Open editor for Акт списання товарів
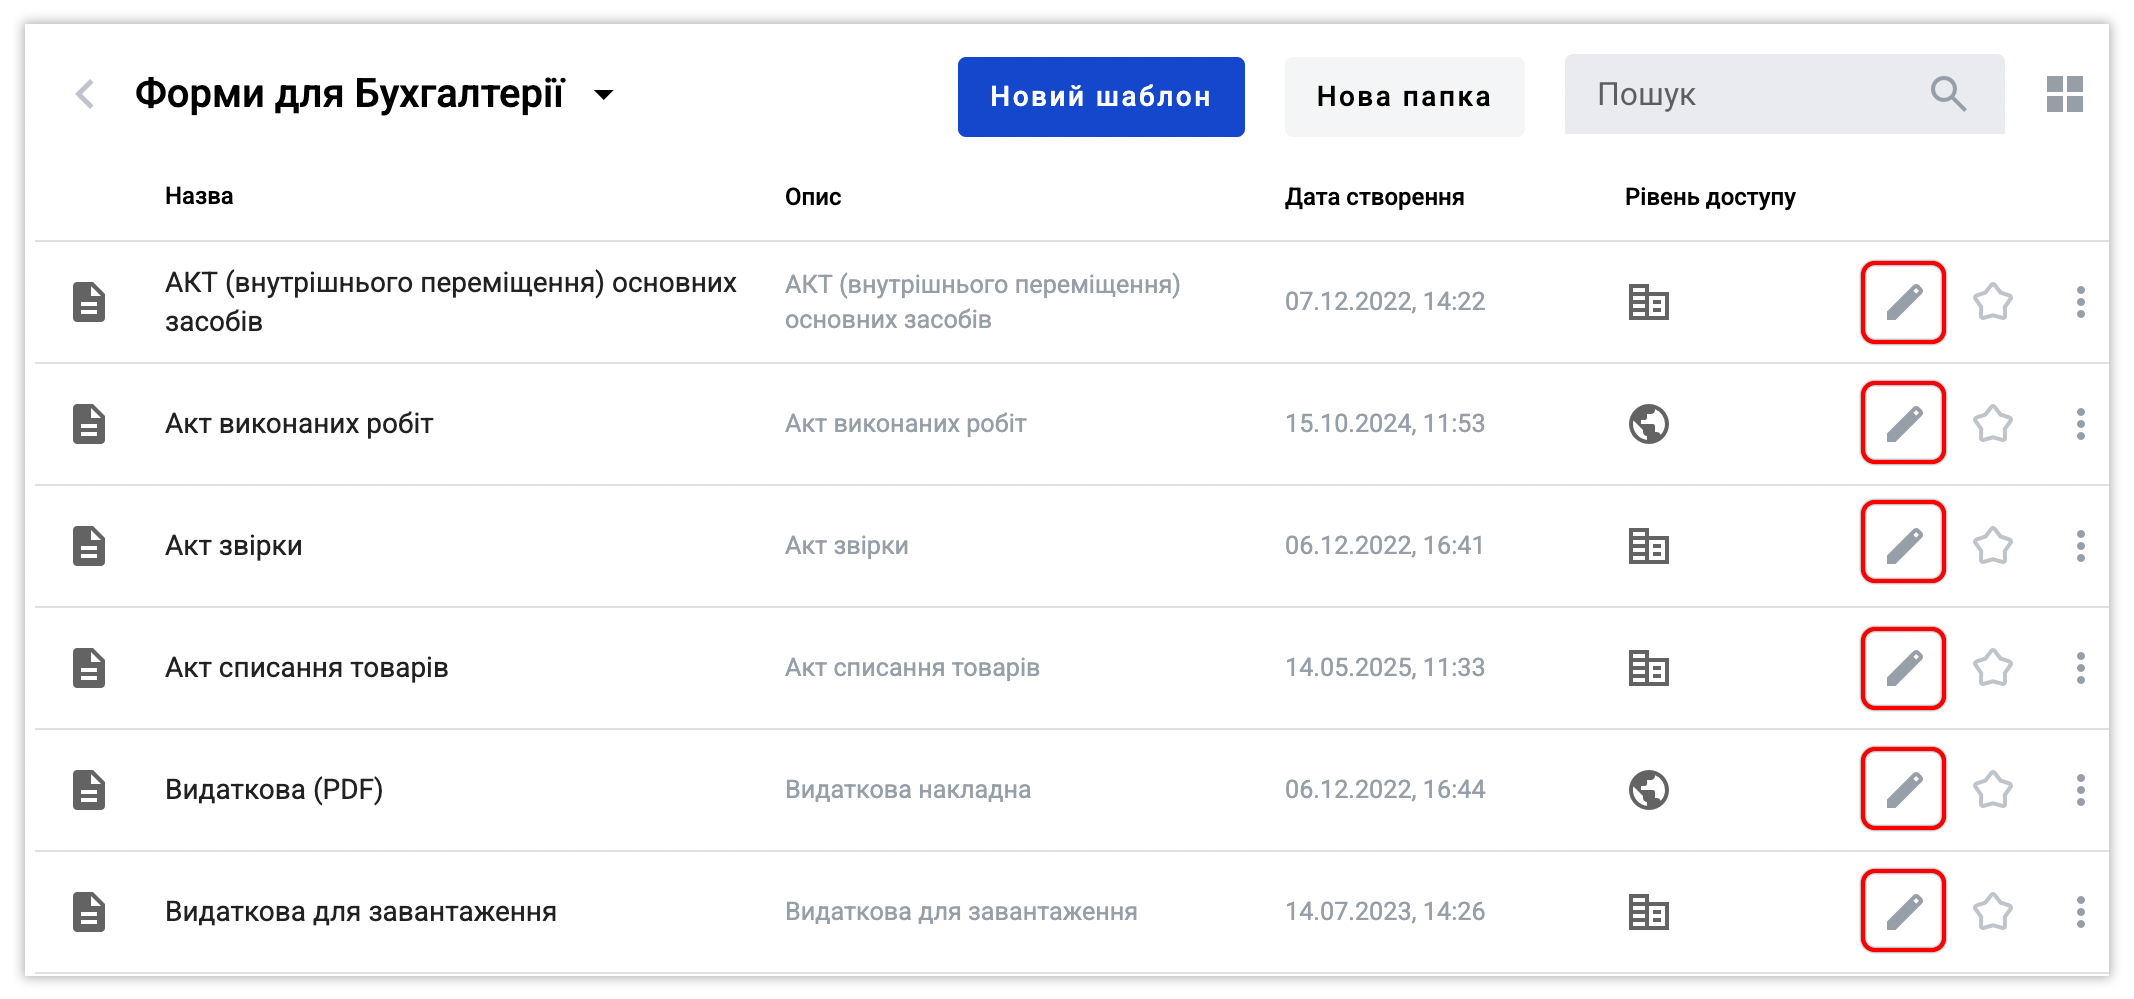This screenshot has width=2134, height=999. tap(1902, 668)
